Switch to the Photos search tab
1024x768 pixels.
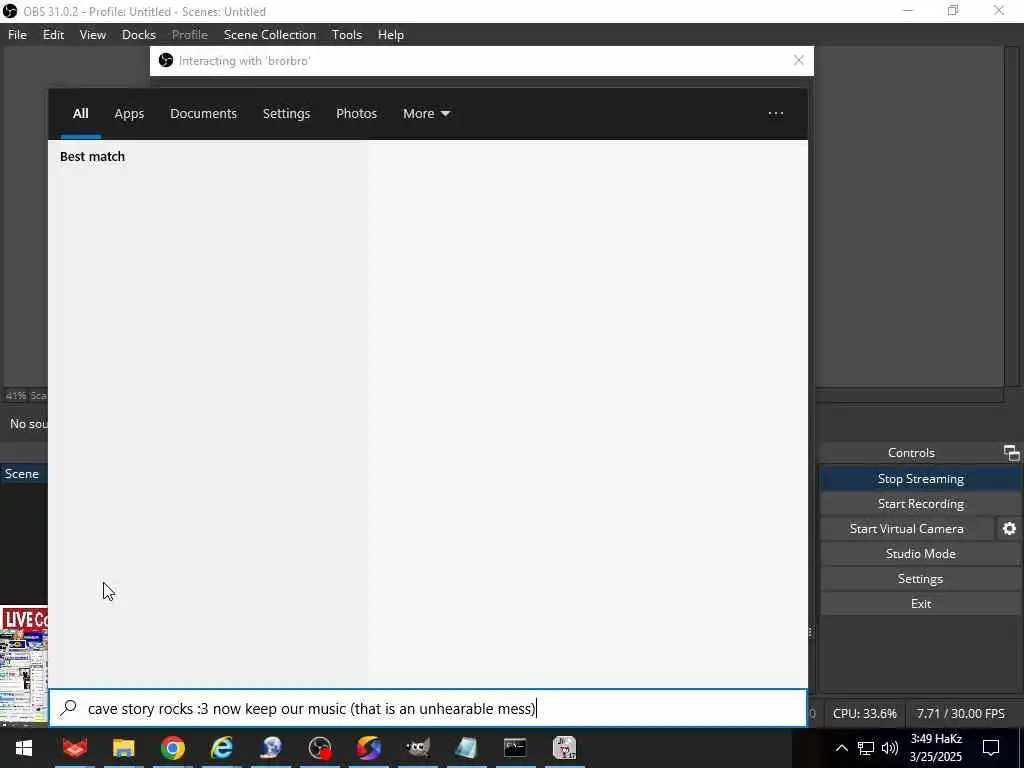click(x=357, y=114)
